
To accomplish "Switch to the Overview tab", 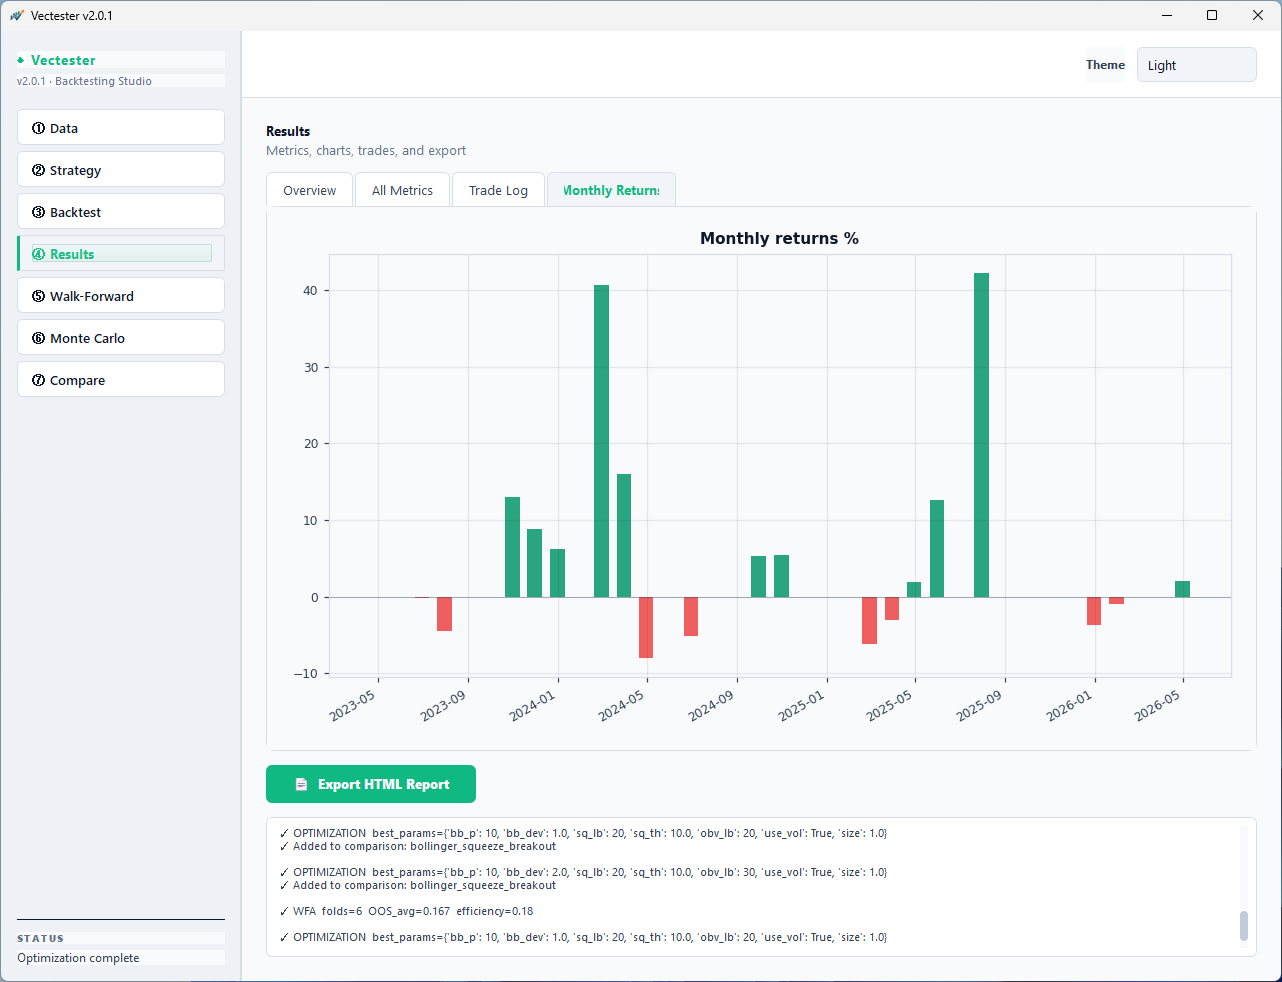I will click(309, 189).
